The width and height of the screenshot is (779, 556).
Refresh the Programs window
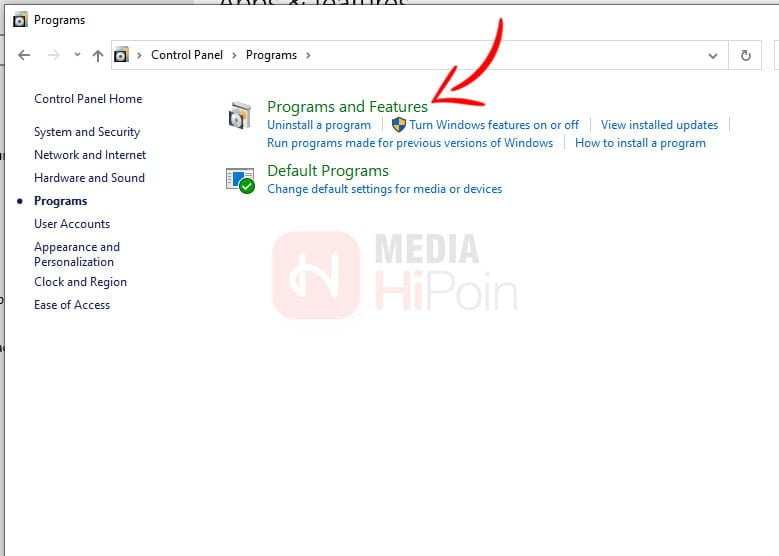tap(745, 55)
